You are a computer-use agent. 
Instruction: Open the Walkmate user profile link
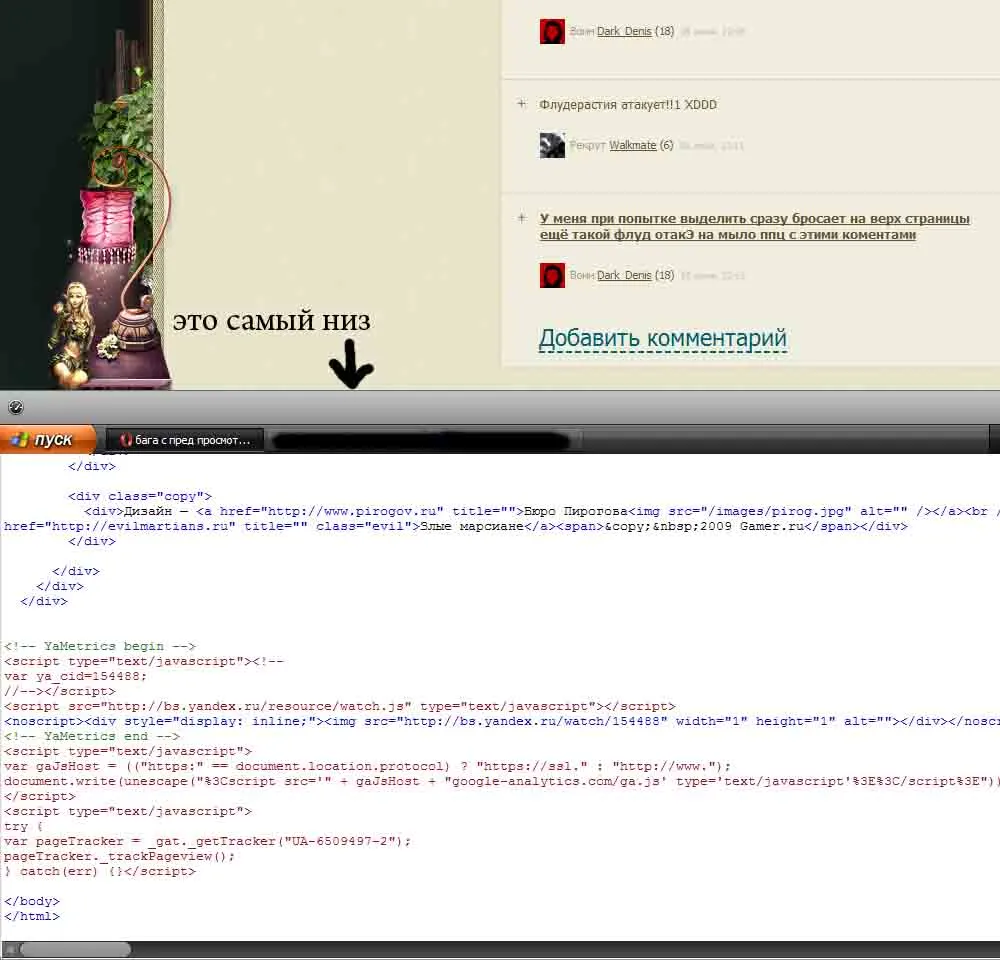(x=633, y=145)
